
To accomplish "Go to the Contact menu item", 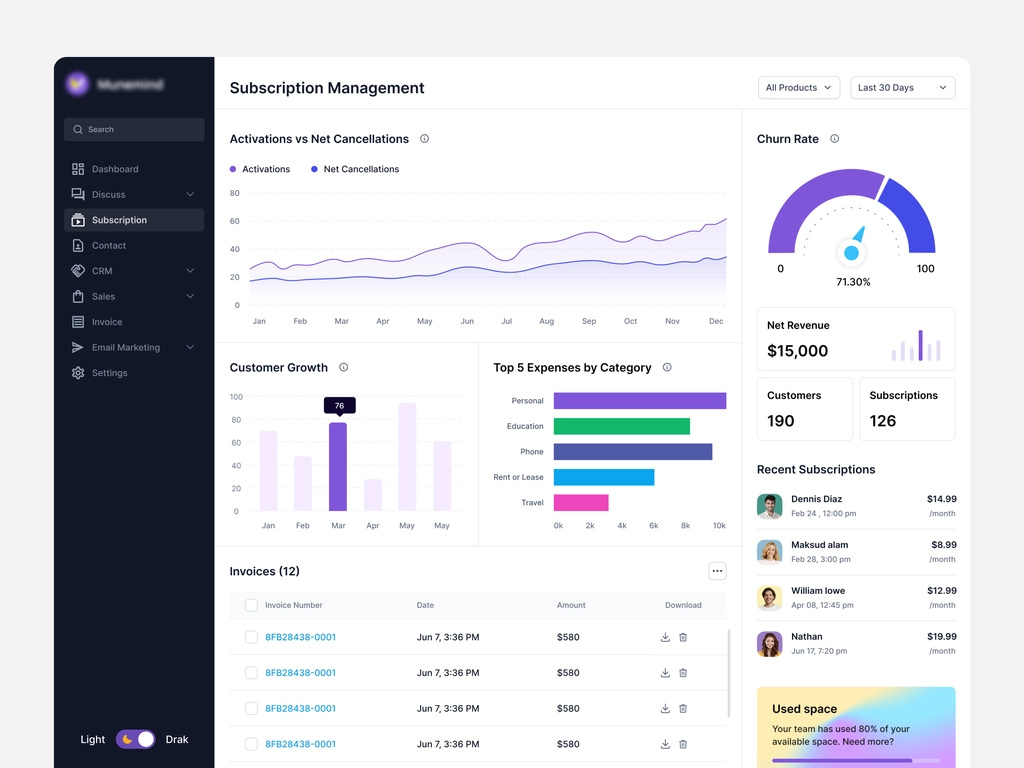I will (x=109, y=245).
